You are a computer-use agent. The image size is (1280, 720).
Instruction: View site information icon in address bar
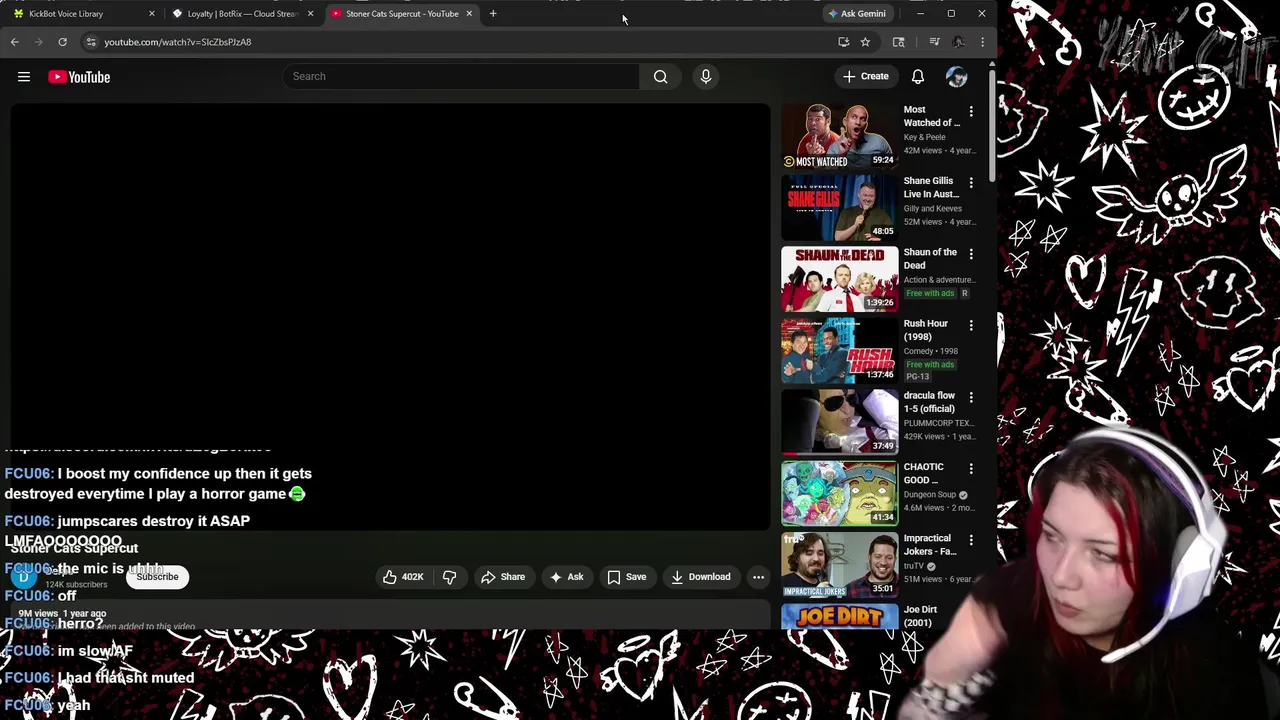(x=91, y=42)
